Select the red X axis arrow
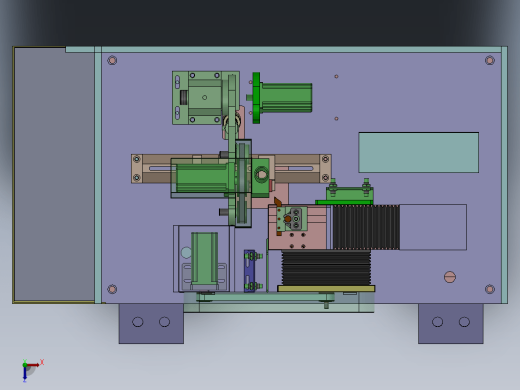 point(34,365)
